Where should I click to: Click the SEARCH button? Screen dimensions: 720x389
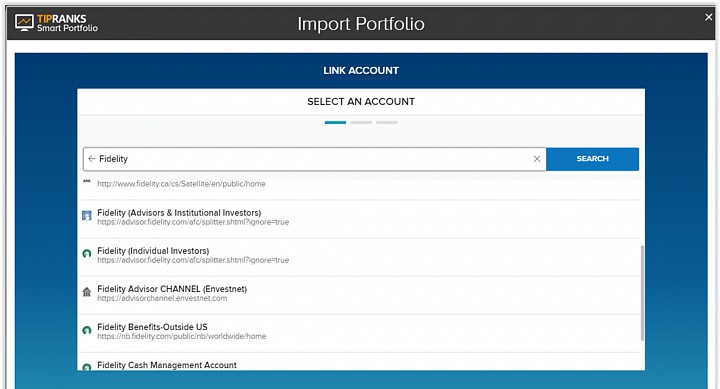[592, 159]
